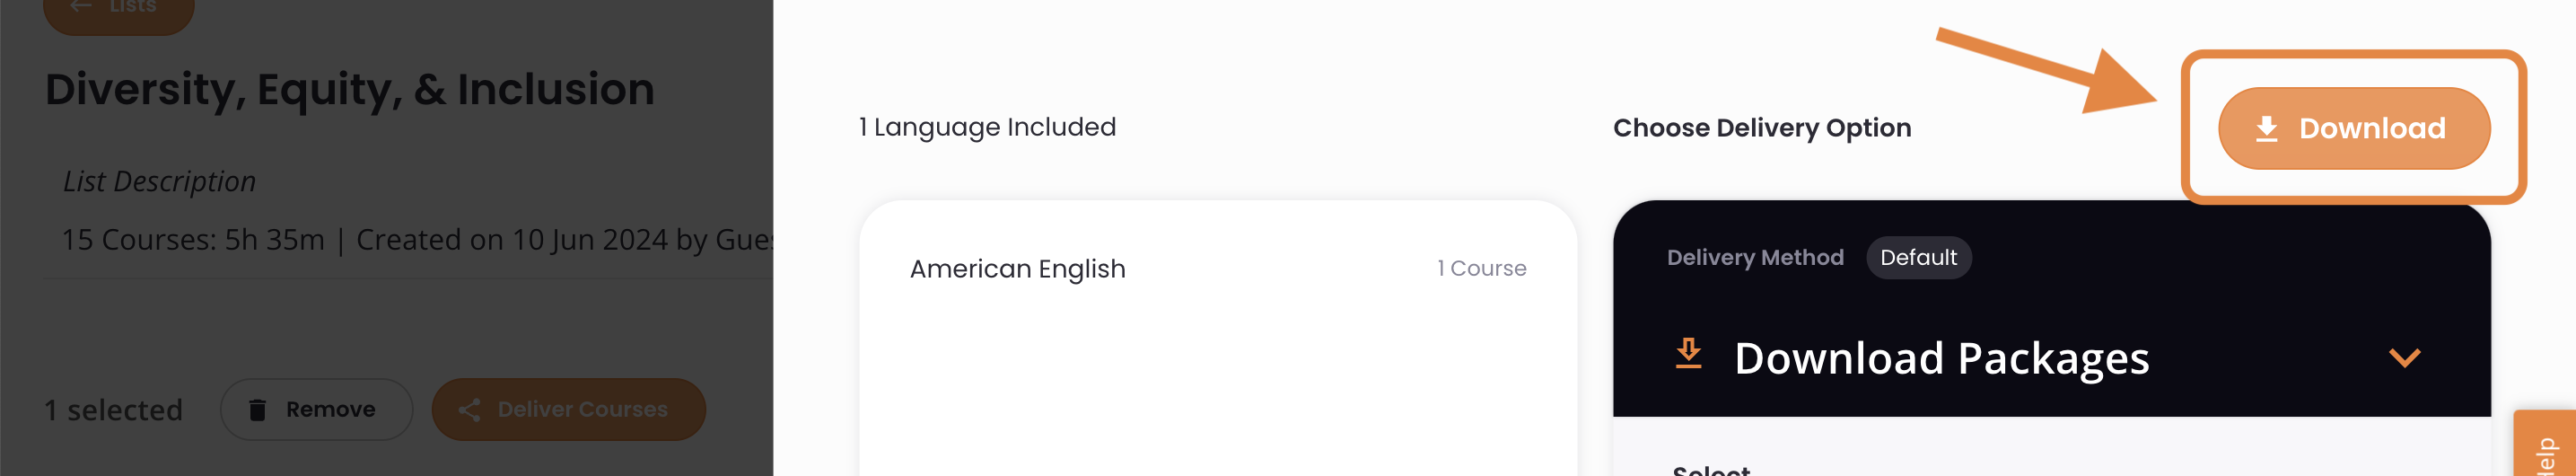
Task: Click the trash icon on Remove
Action: [x=257, y=410]
